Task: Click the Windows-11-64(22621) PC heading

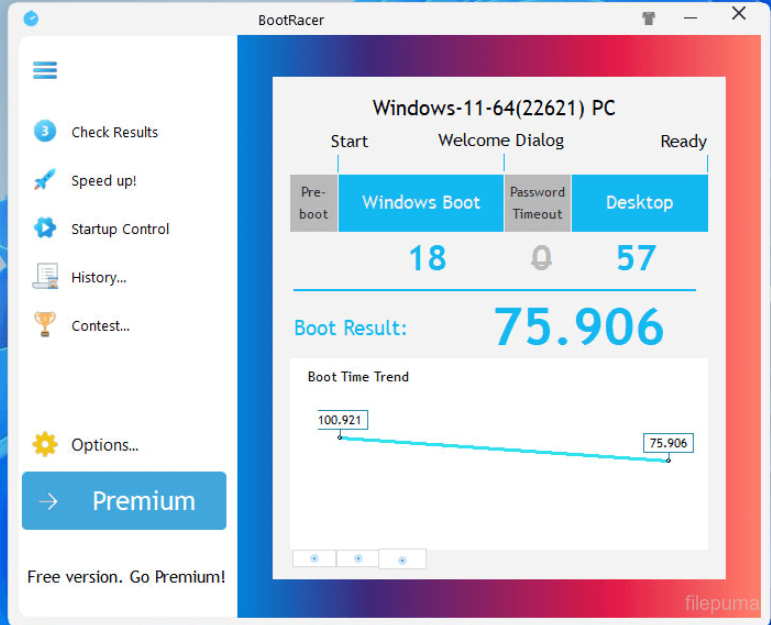Action: [494, 108]
